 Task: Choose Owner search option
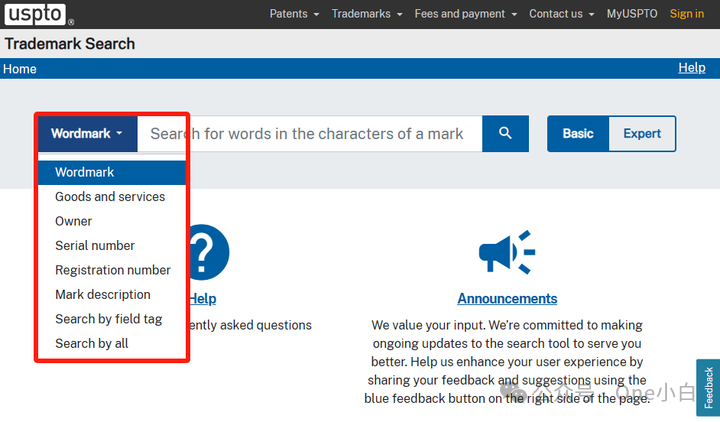(112, 221)
